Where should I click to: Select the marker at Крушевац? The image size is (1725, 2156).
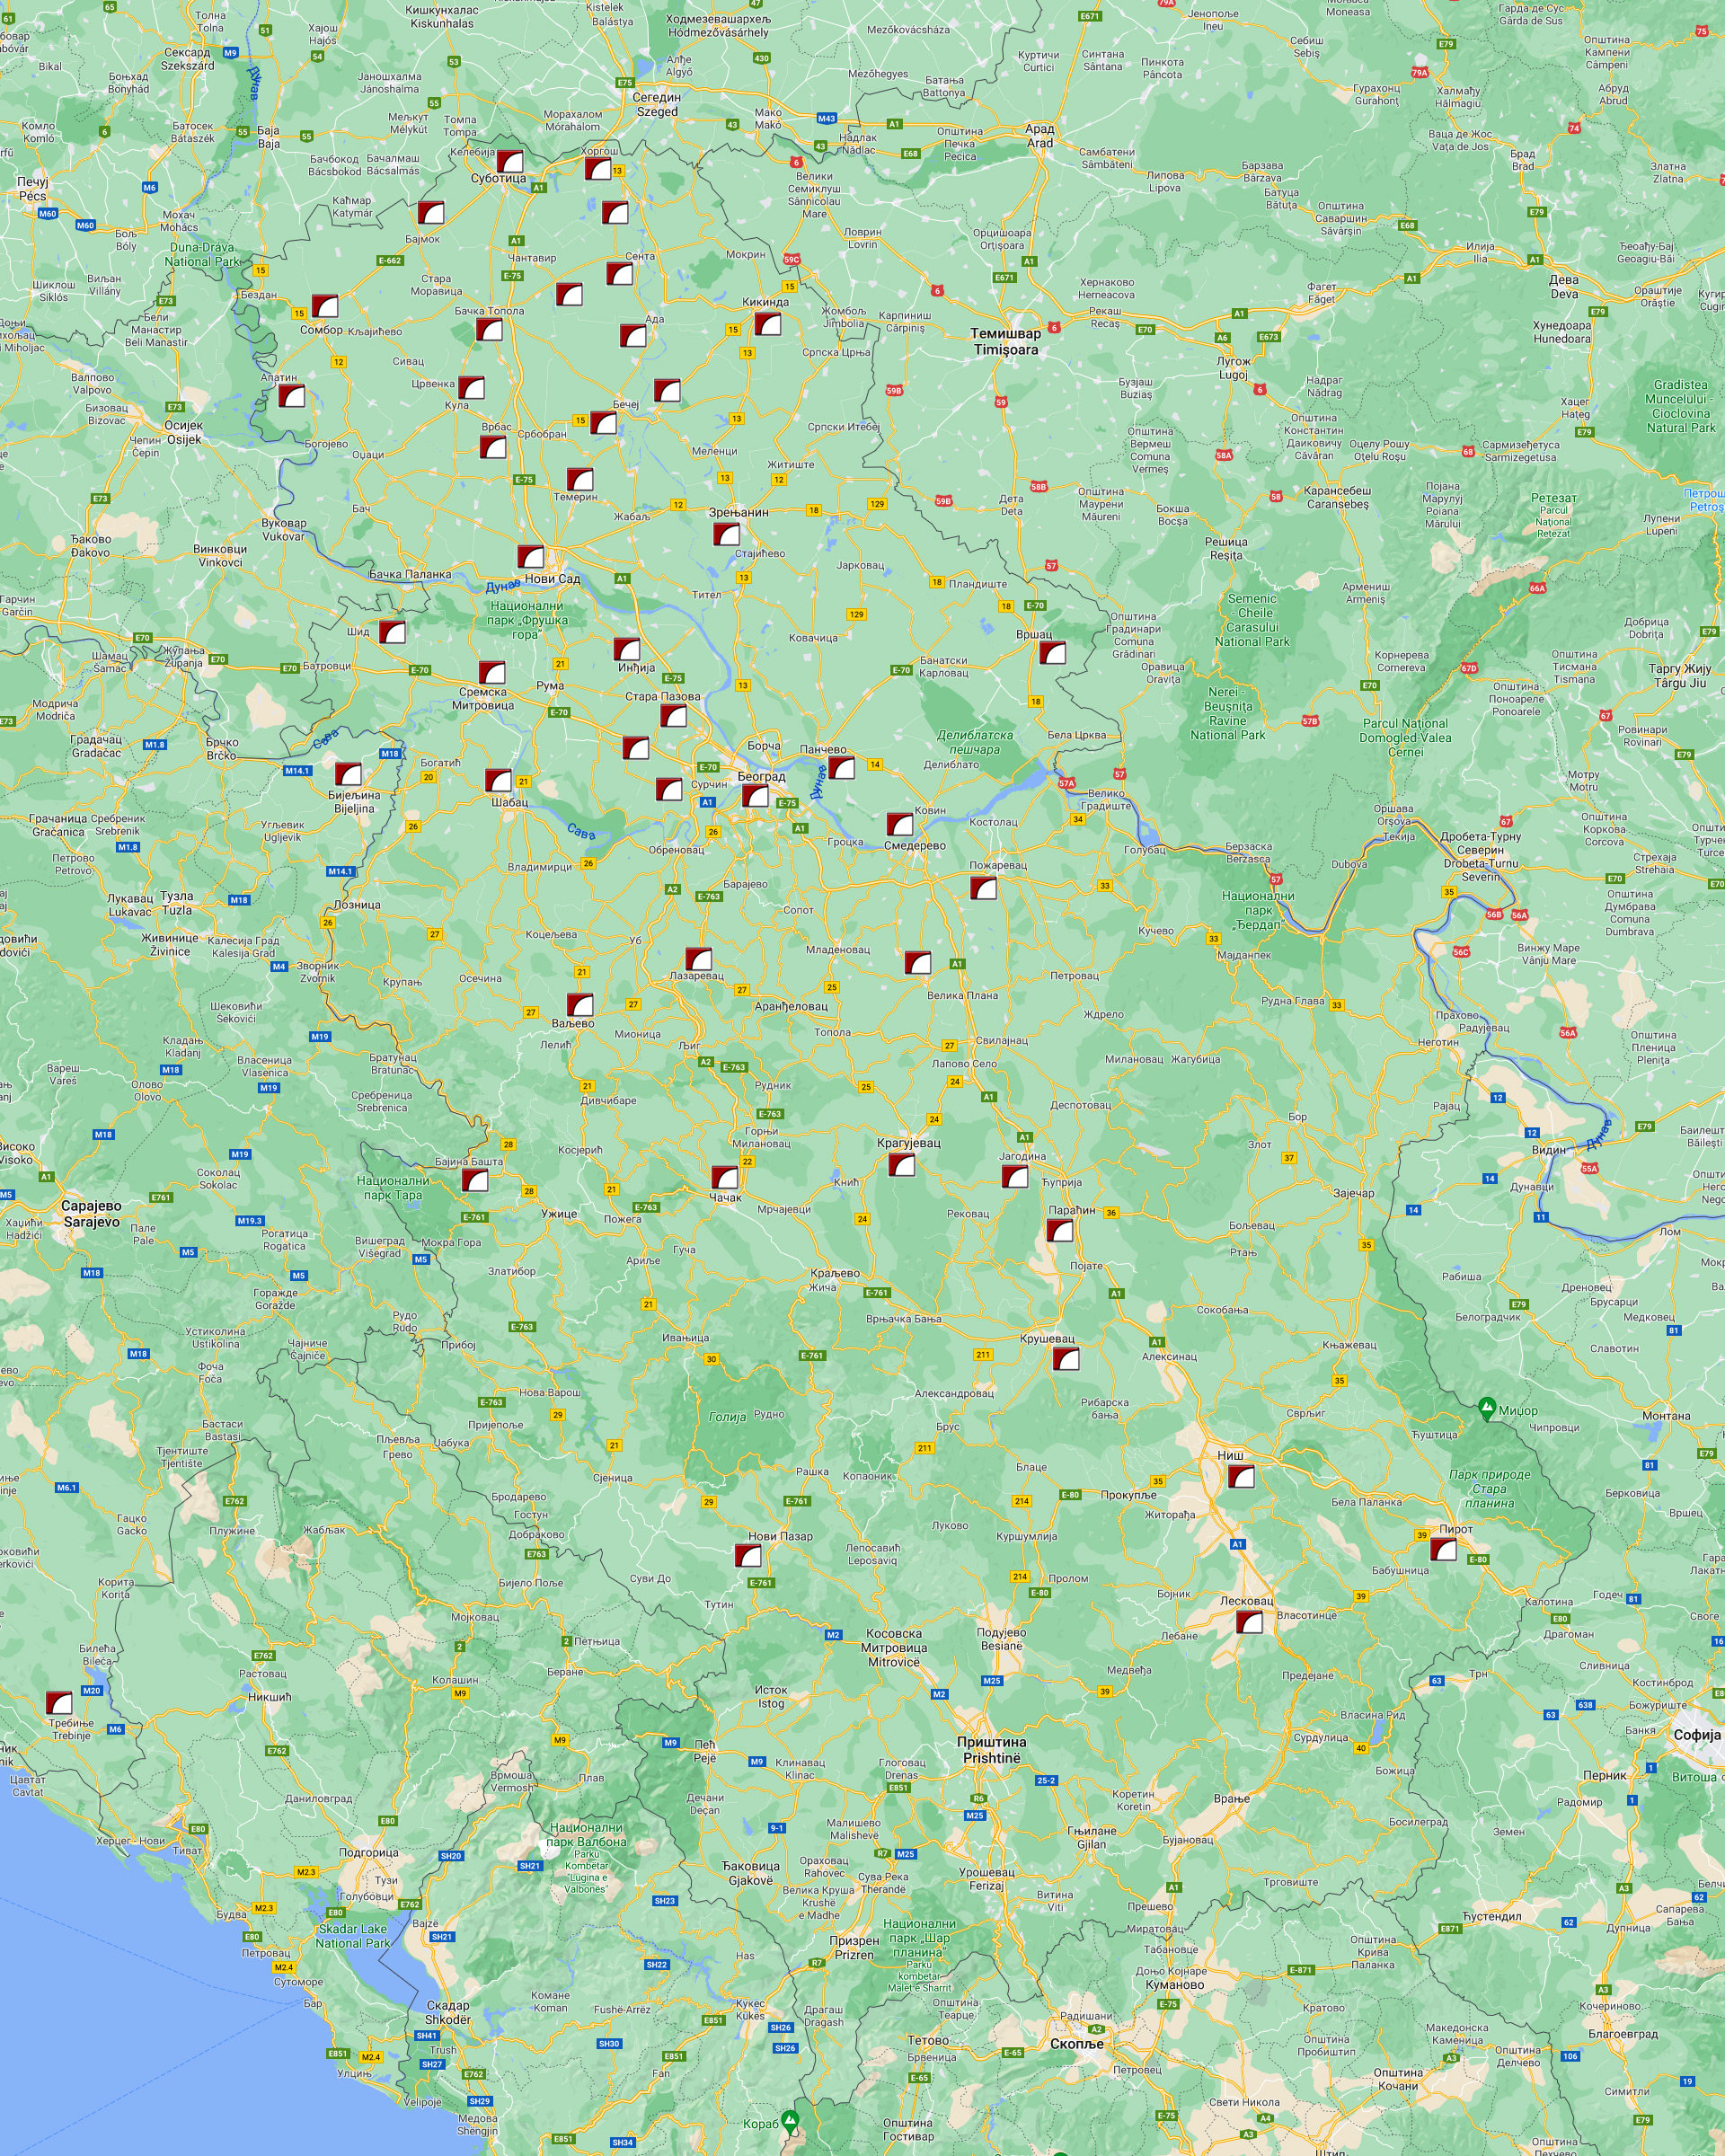point(1066,1359)
